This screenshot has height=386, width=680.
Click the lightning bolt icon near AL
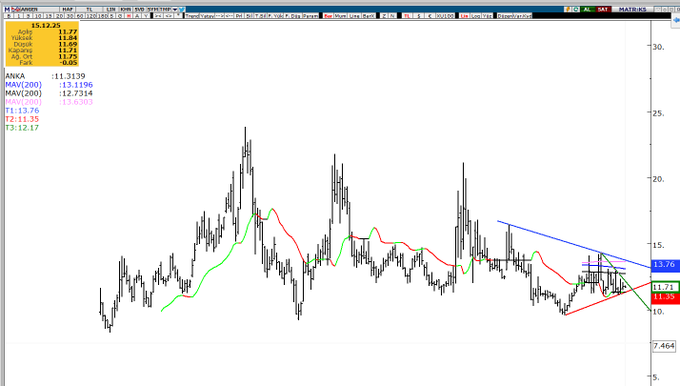568,9
